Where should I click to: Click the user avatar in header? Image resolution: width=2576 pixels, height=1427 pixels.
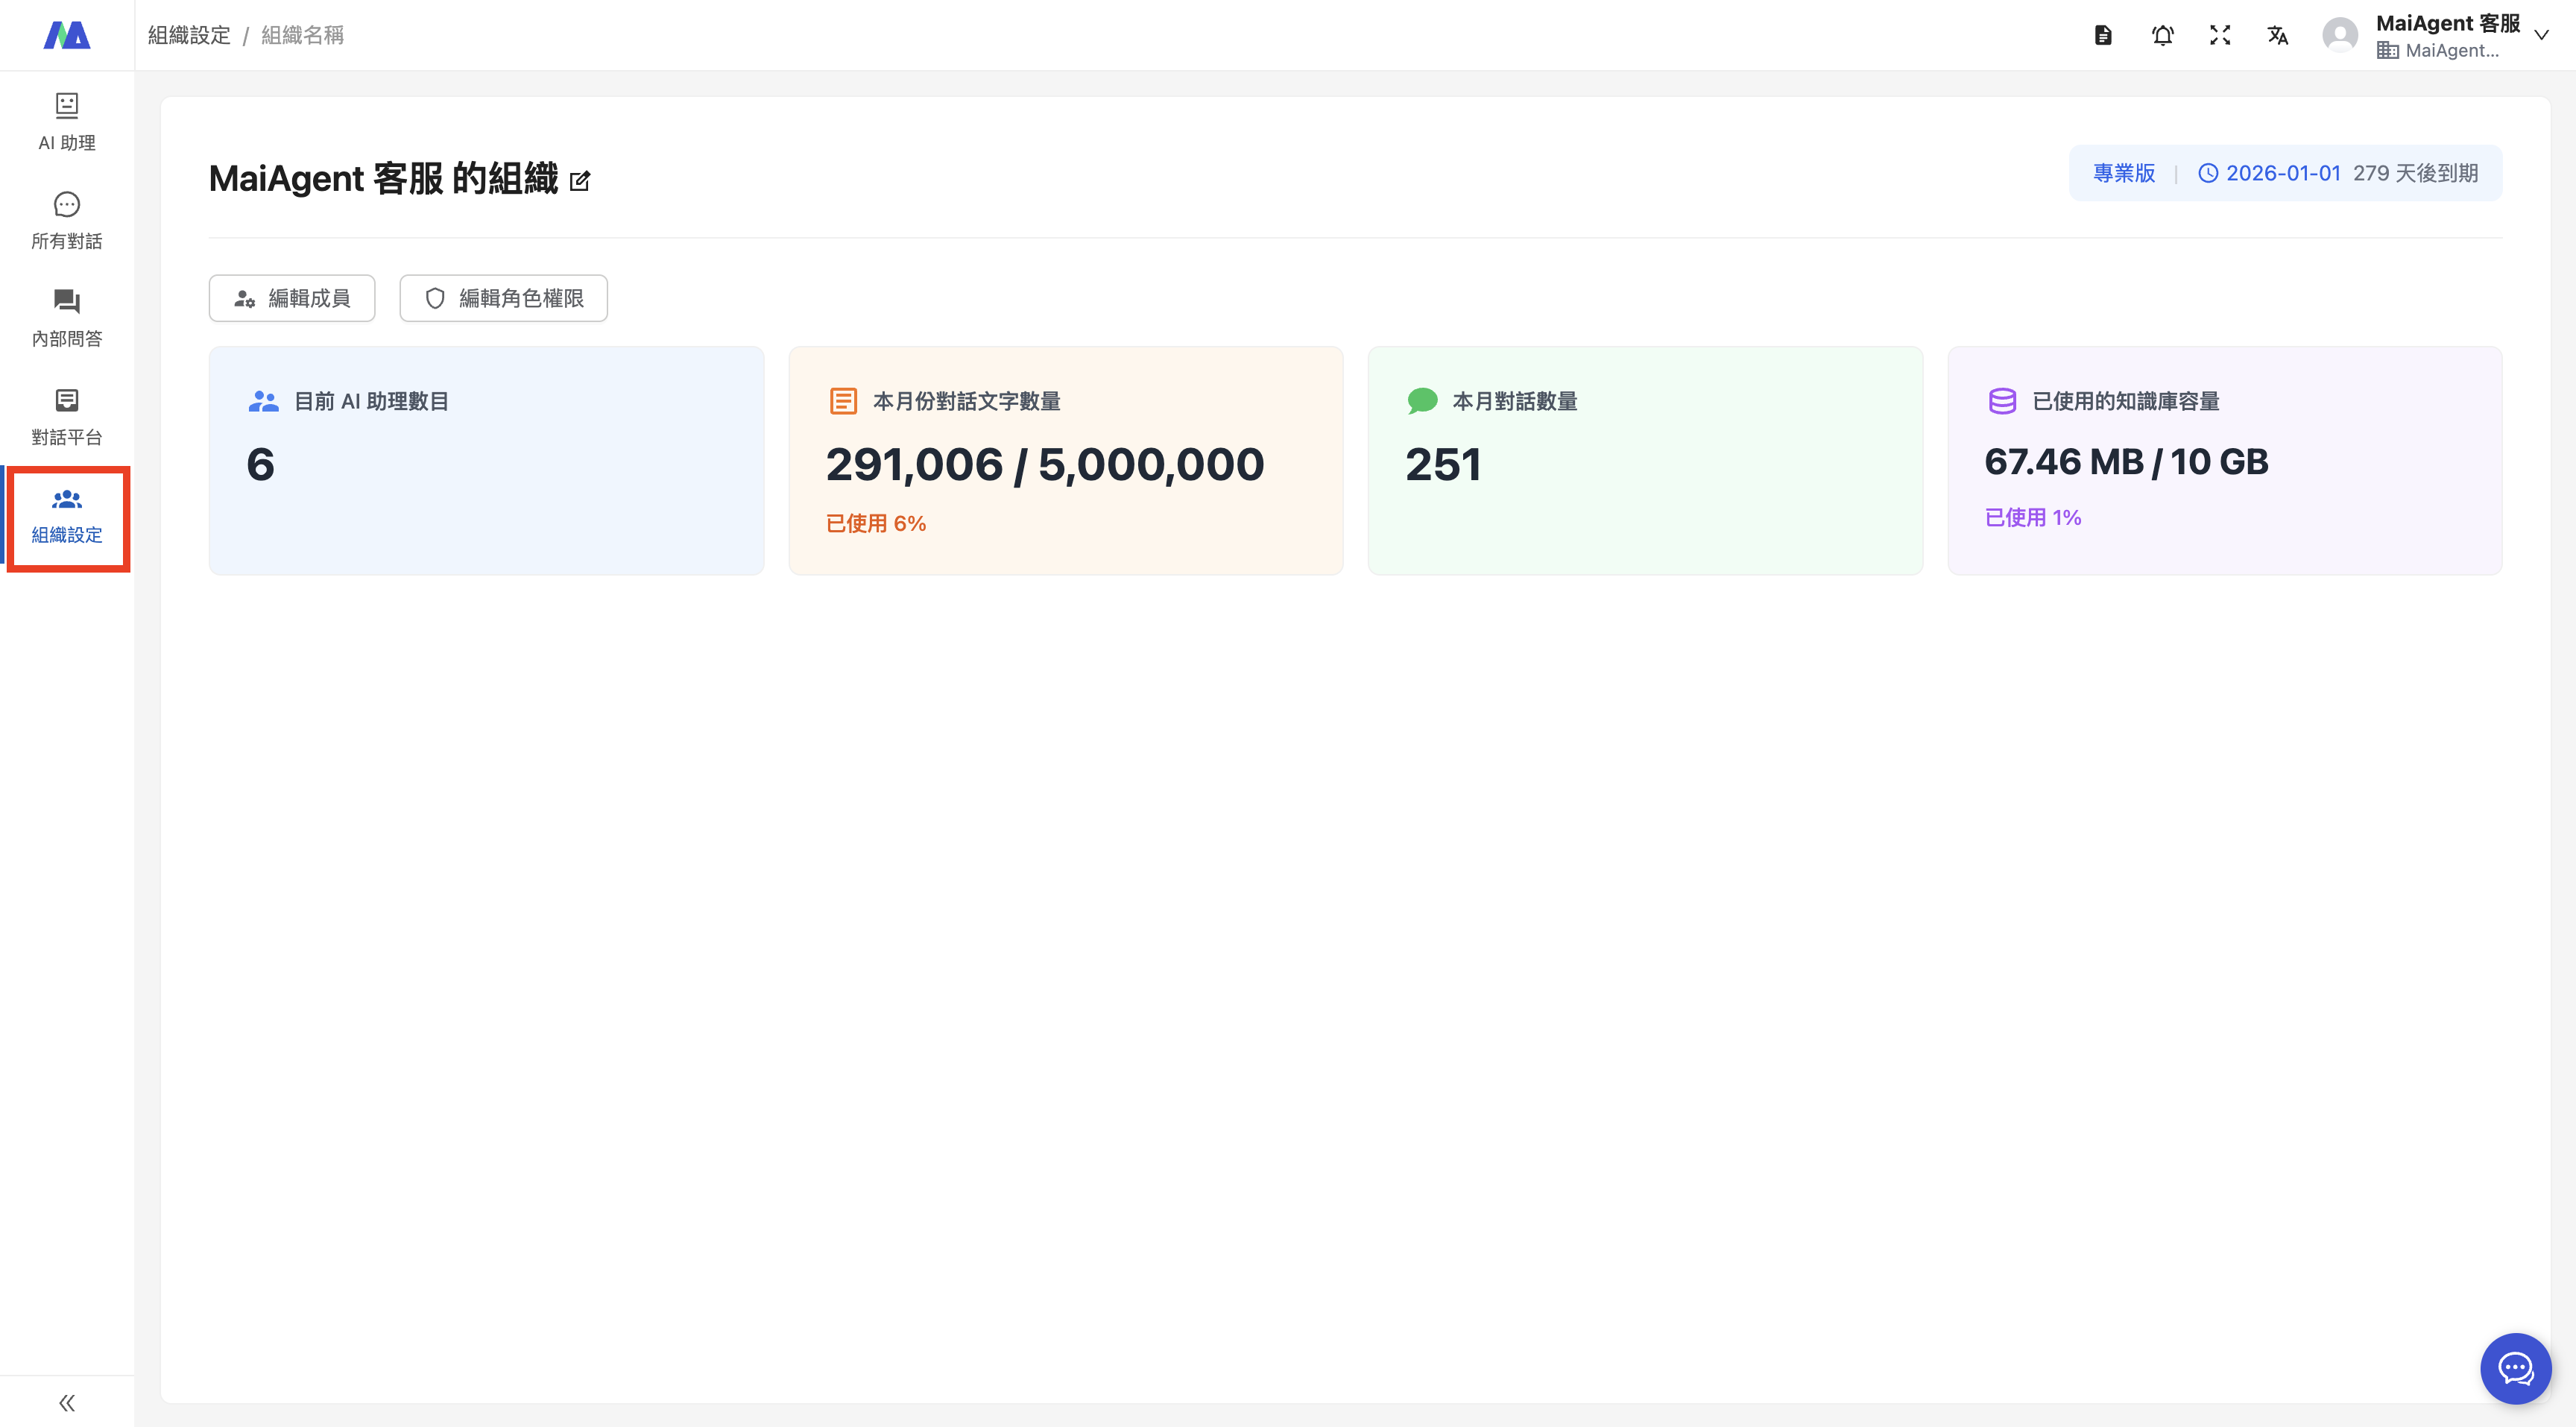tap(2340, 36)
